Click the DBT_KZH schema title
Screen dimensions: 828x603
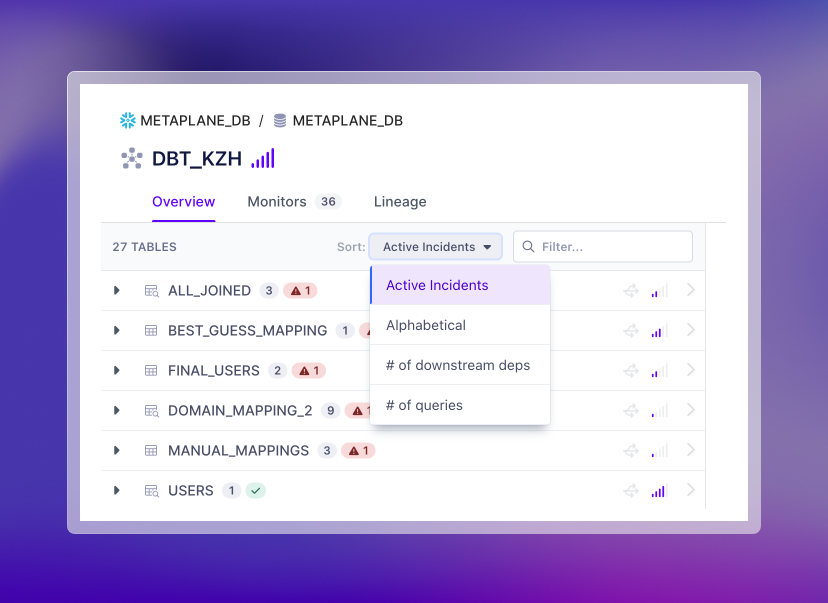(196, 159)
